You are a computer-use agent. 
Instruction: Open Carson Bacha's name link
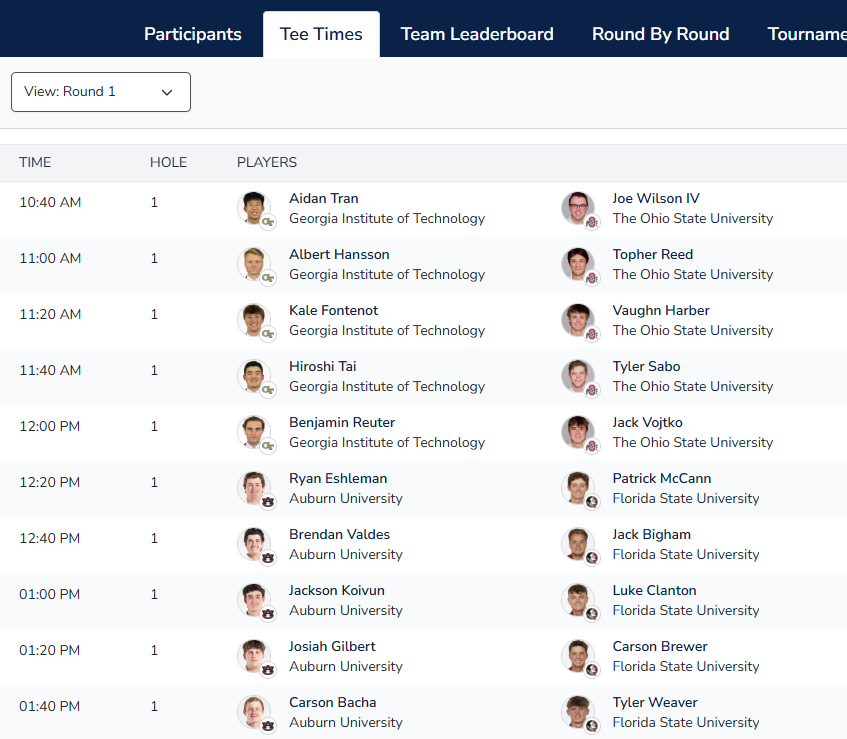333,702
